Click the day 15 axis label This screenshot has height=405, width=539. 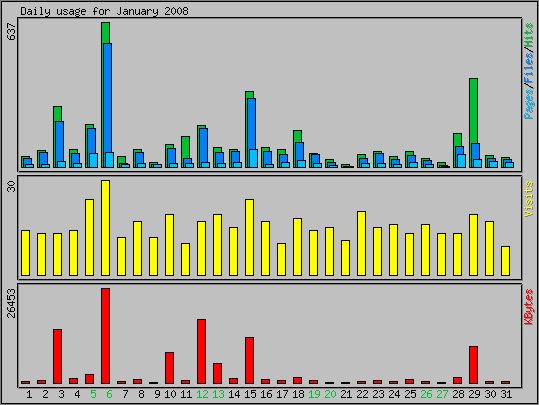pyautogui.click(x=250, y=394)
